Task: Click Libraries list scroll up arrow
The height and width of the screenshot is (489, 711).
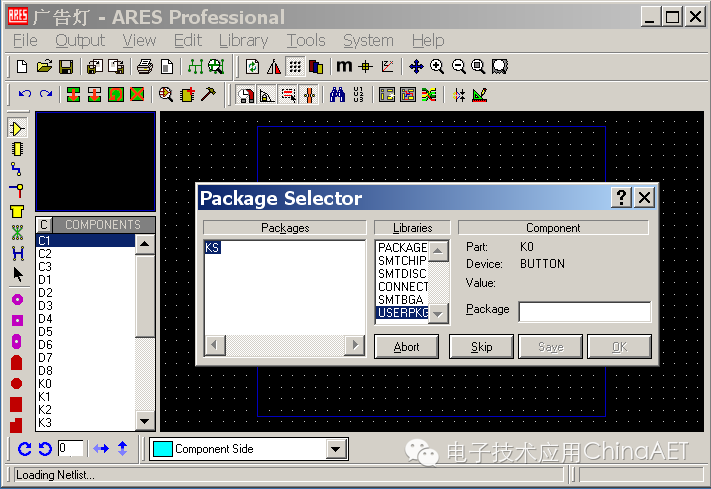Action: pos(438,251)
